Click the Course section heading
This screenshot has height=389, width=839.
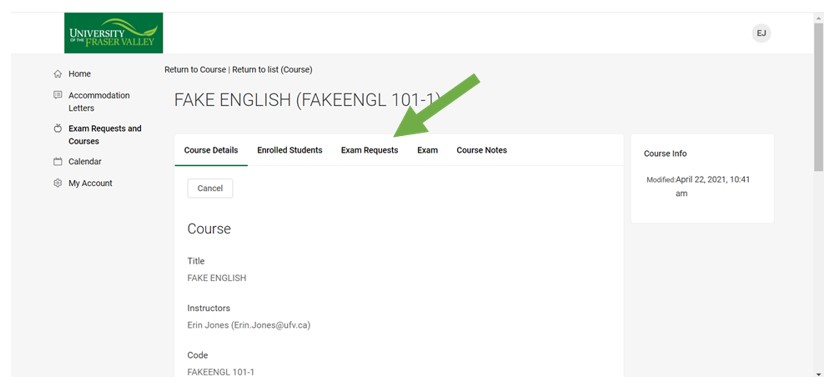209,229
